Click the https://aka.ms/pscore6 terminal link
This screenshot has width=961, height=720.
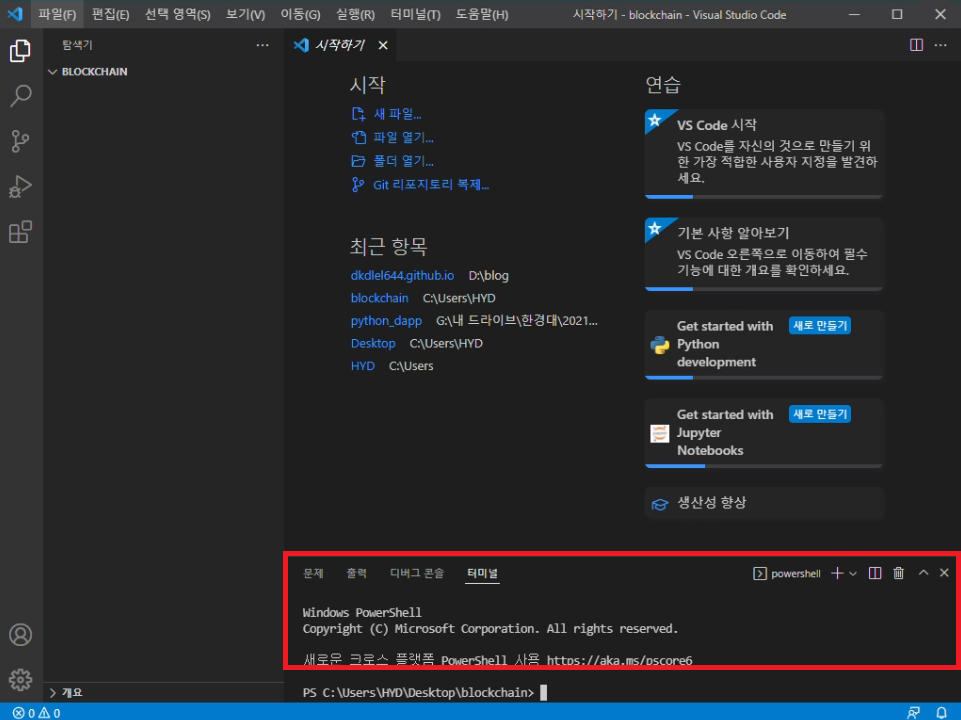pos(620,661)
